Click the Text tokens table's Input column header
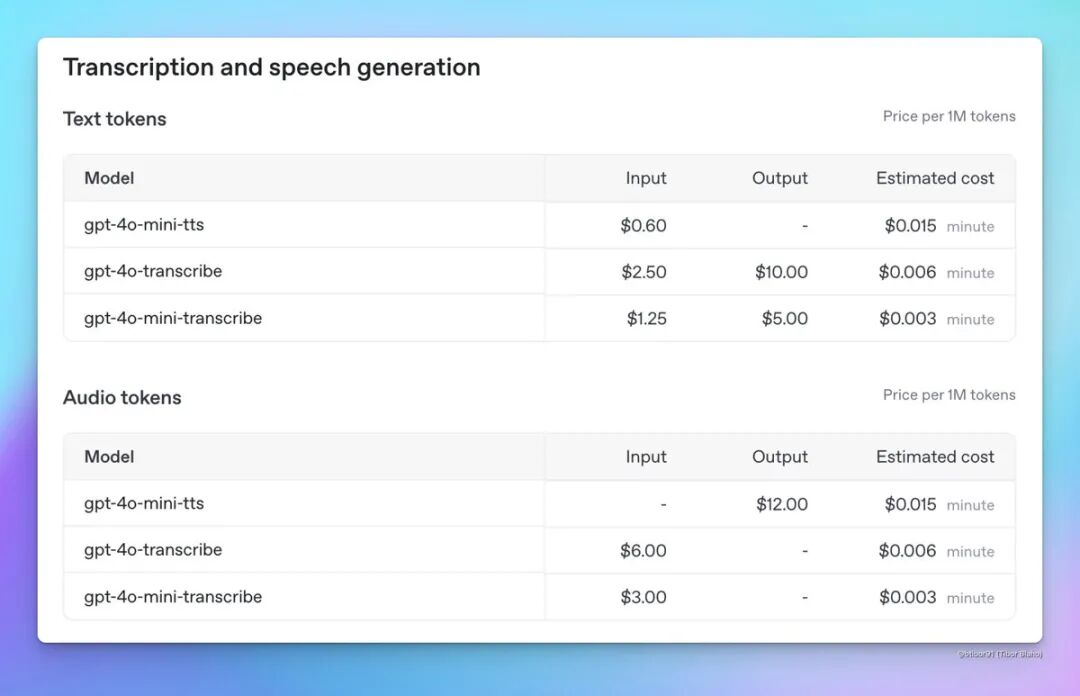Screen dimensions: 1080x696 coord(646,179)
